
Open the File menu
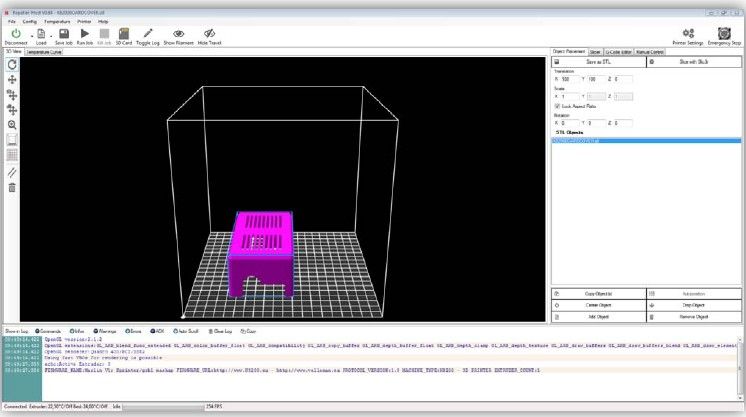pos(11,21)
